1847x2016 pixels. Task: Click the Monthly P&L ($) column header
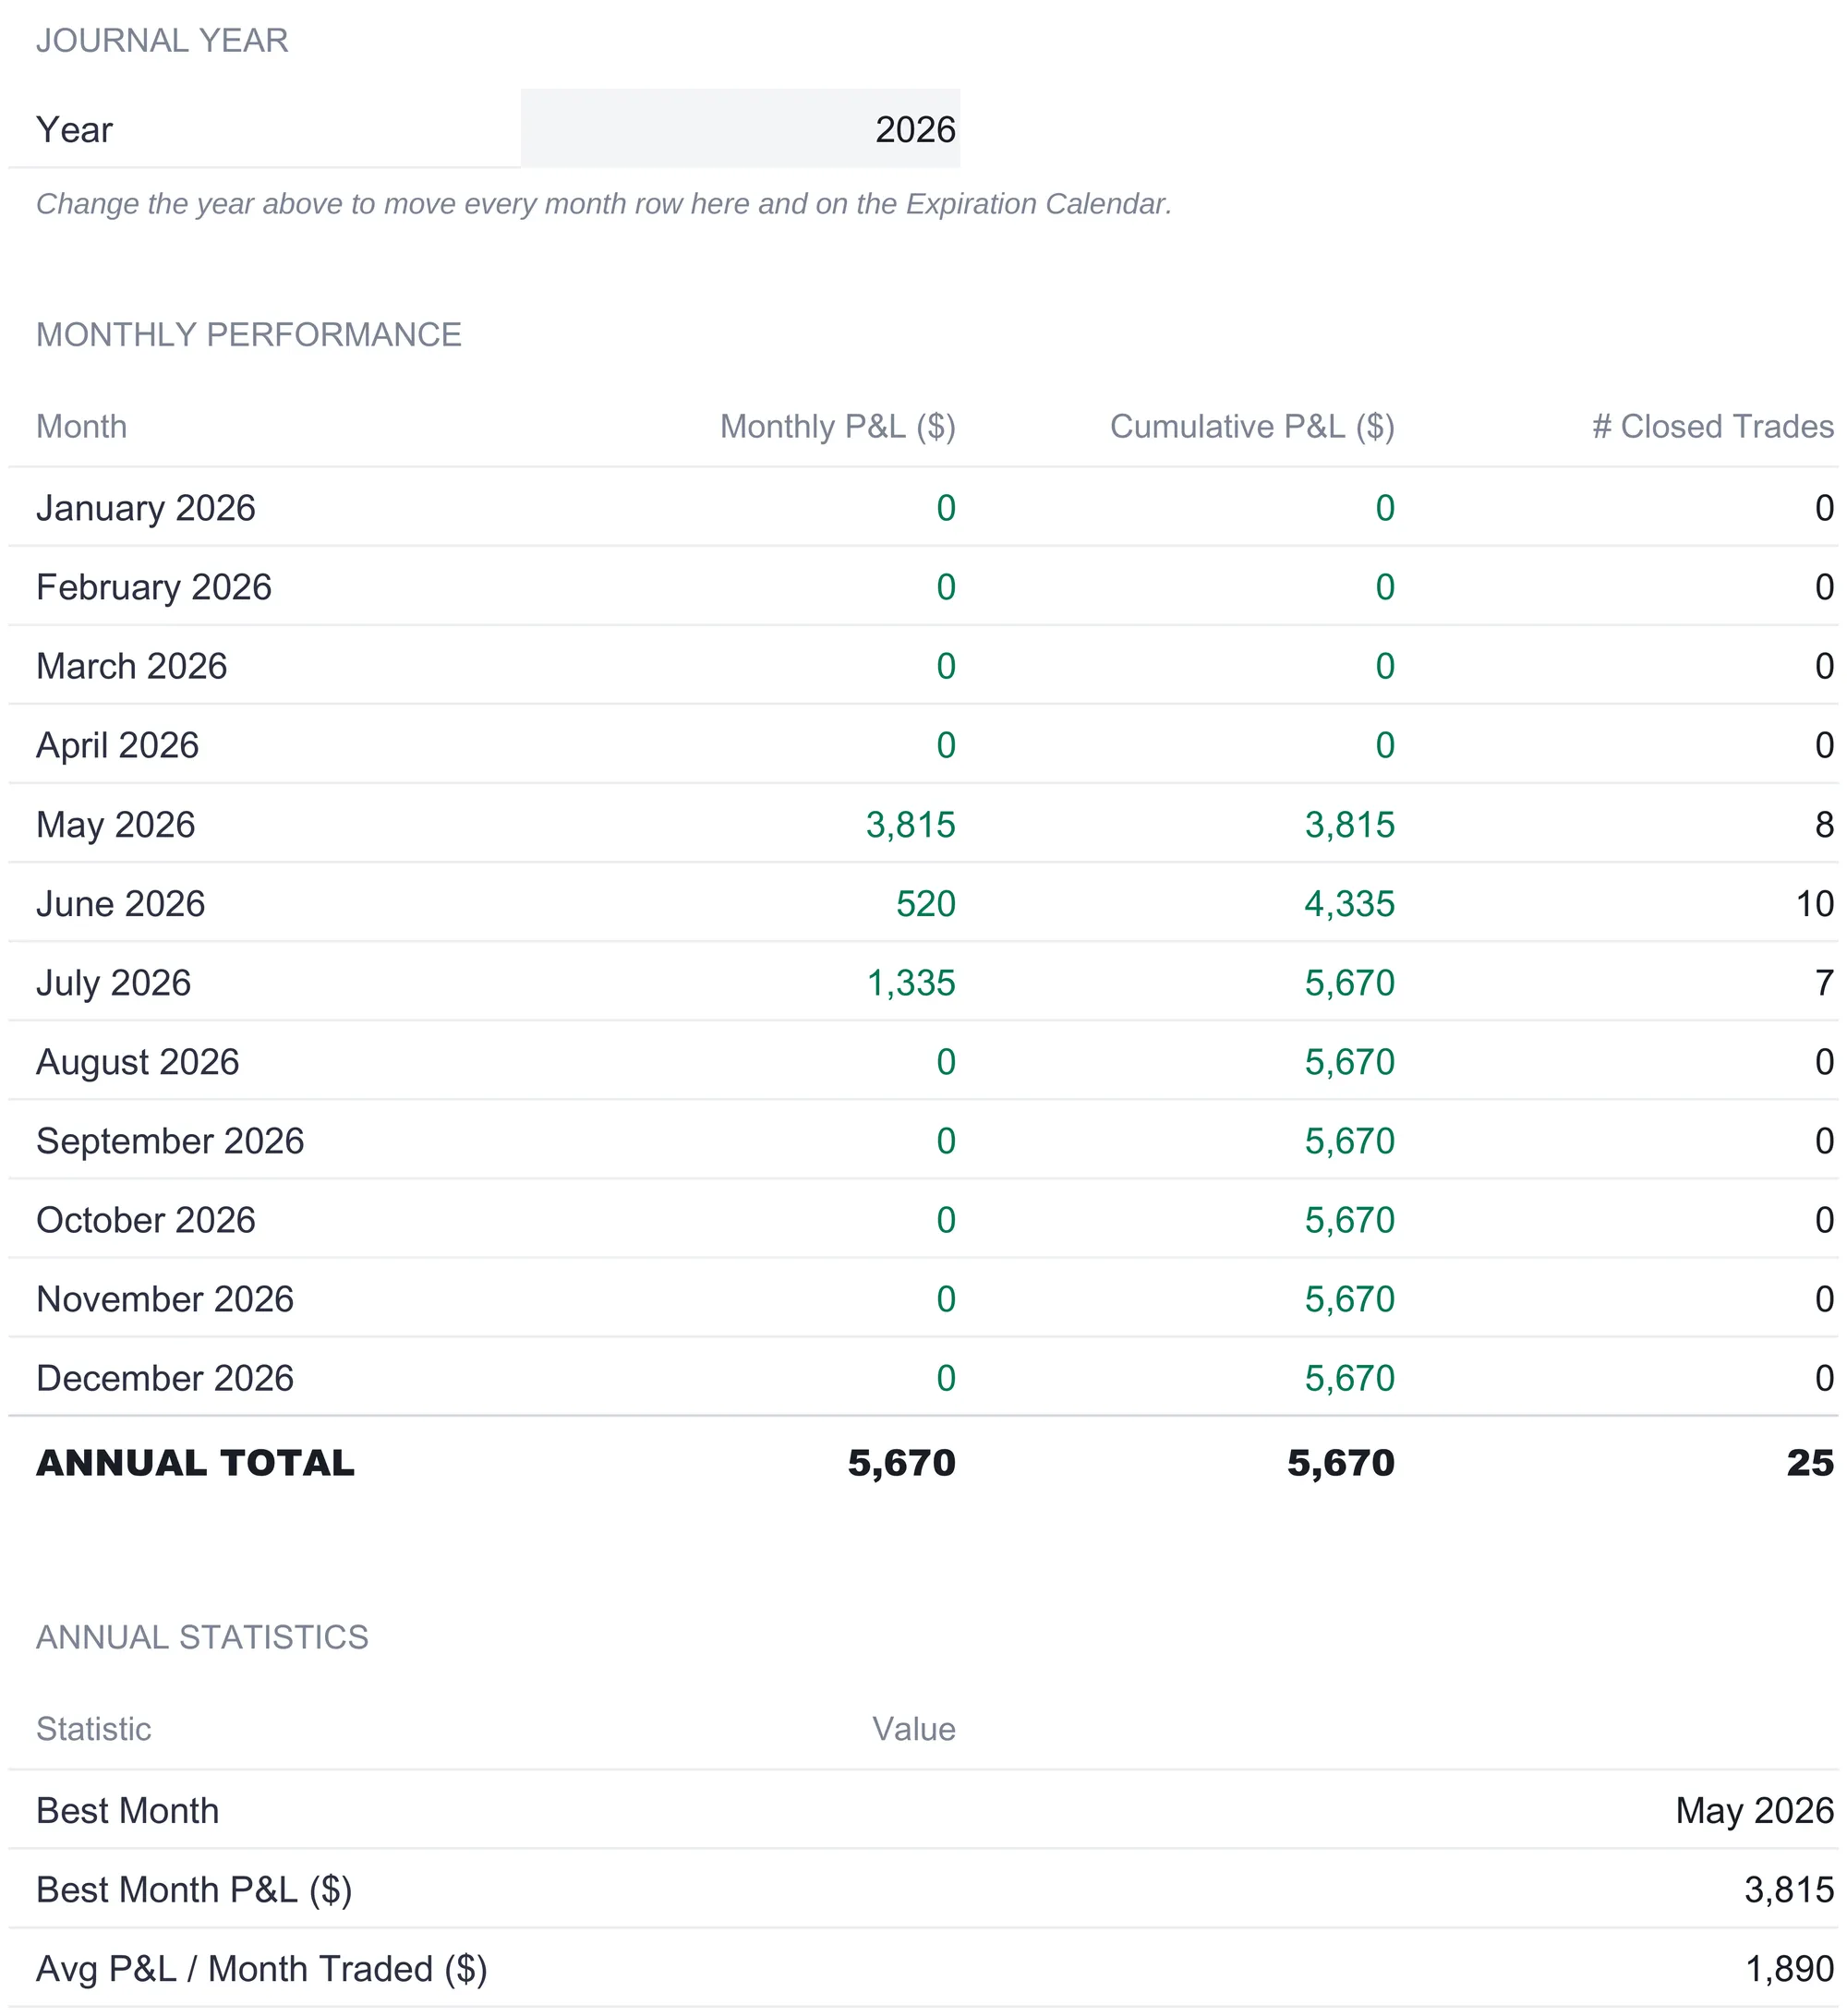point(838,427)
